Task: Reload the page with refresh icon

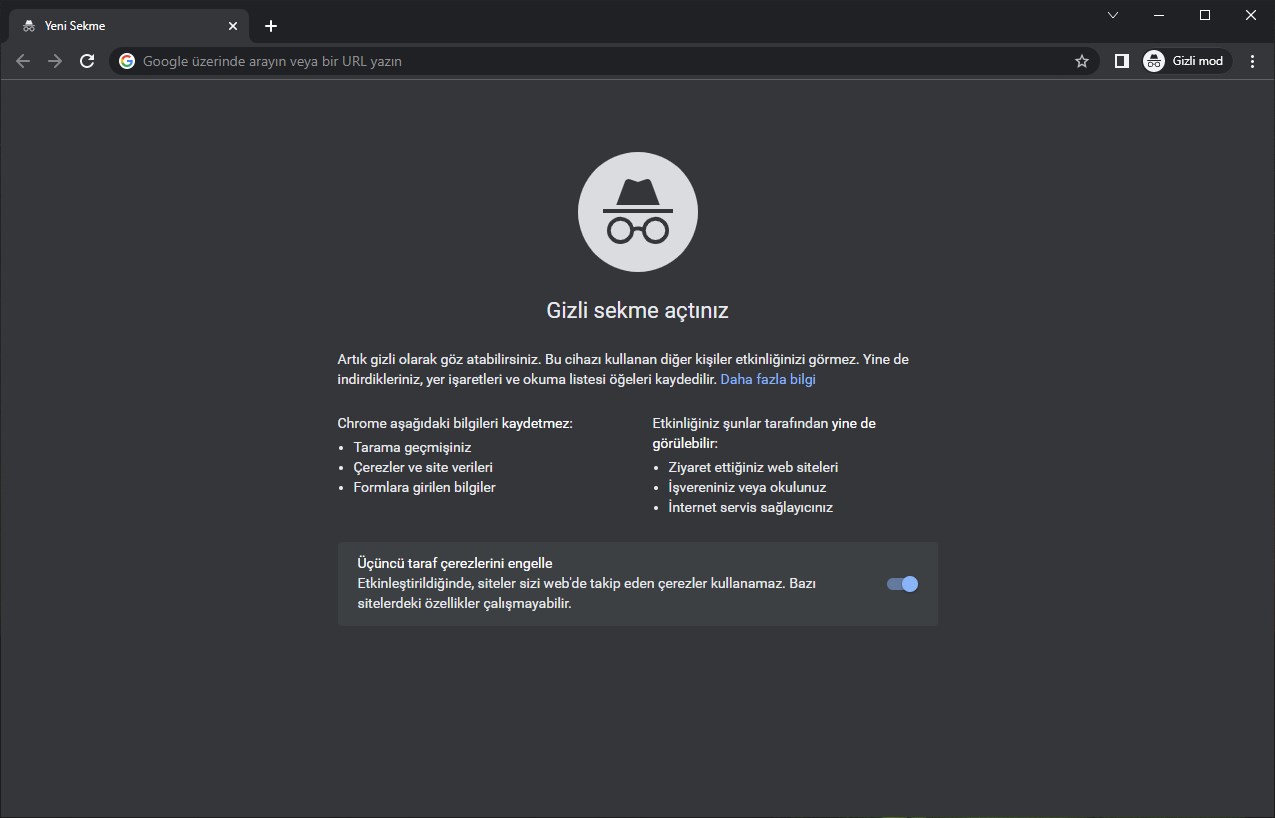Action: (x=87, y=61)
